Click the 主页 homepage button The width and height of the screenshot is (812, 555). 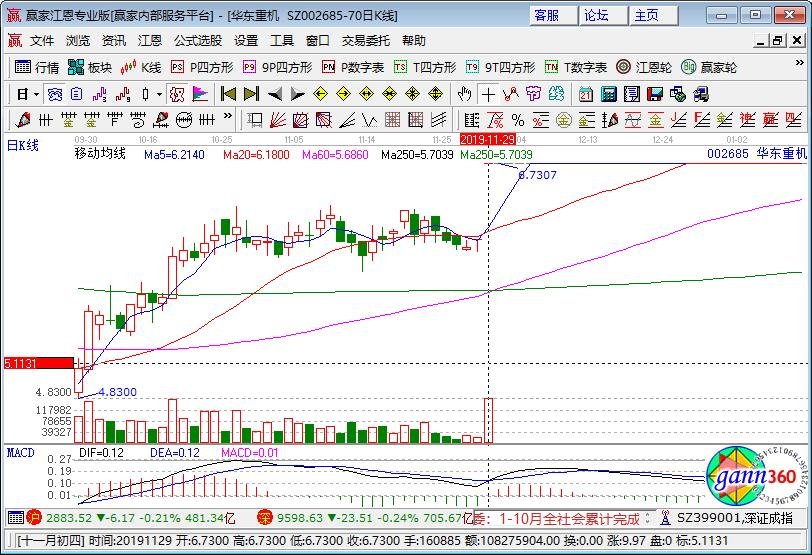[654, 15]
